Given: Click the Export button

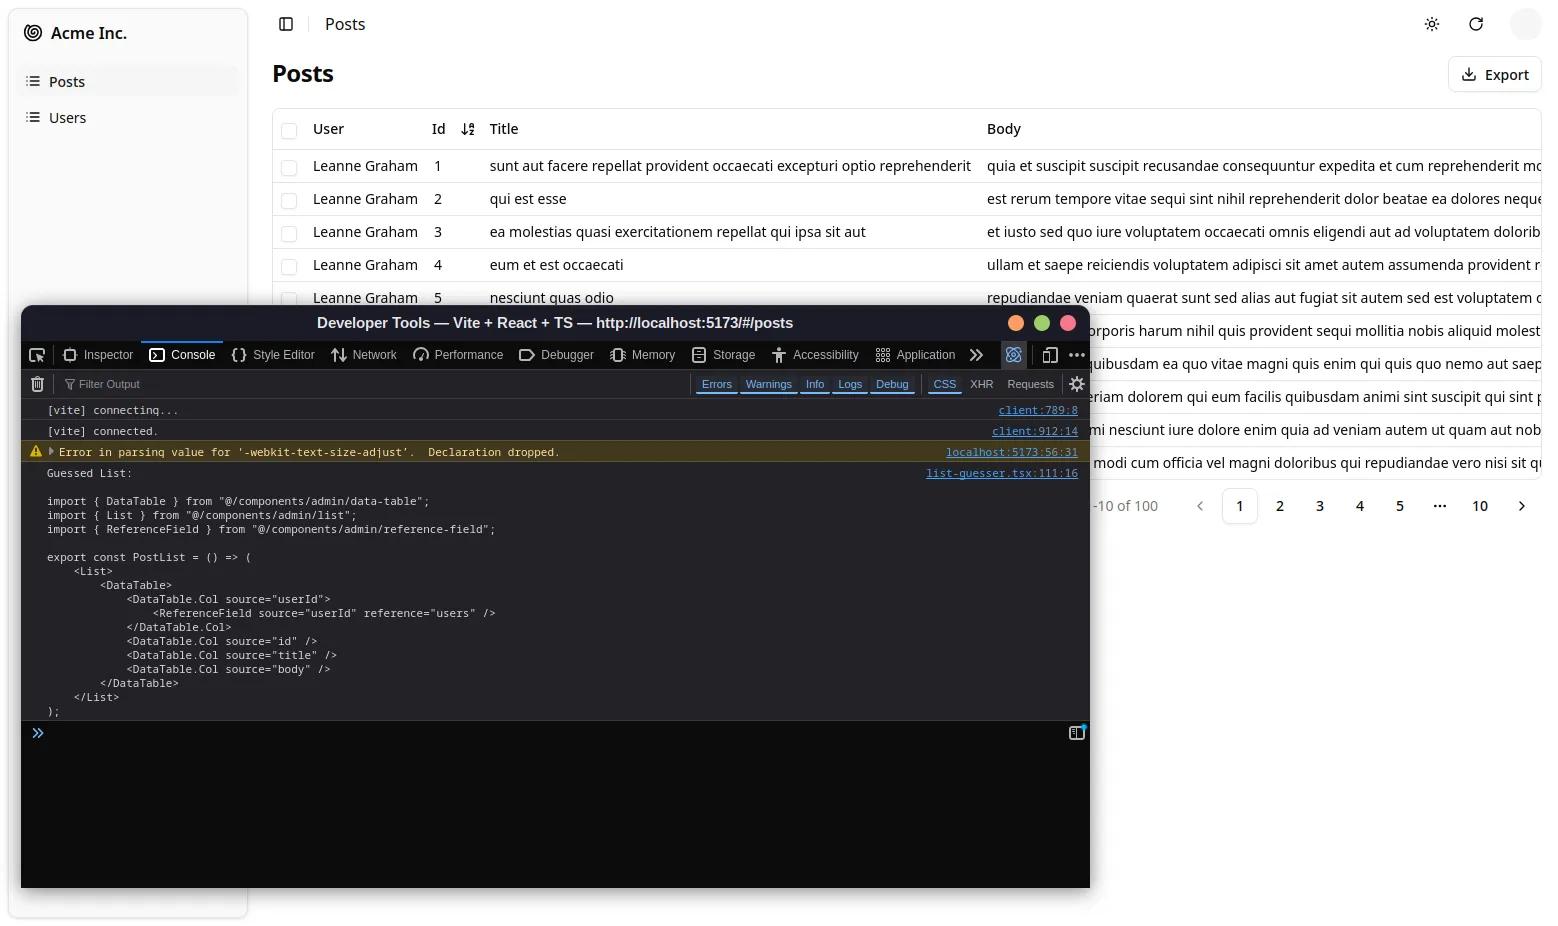Looking at the screenshot, I should pyautogui.click(x=1494, y=74).
